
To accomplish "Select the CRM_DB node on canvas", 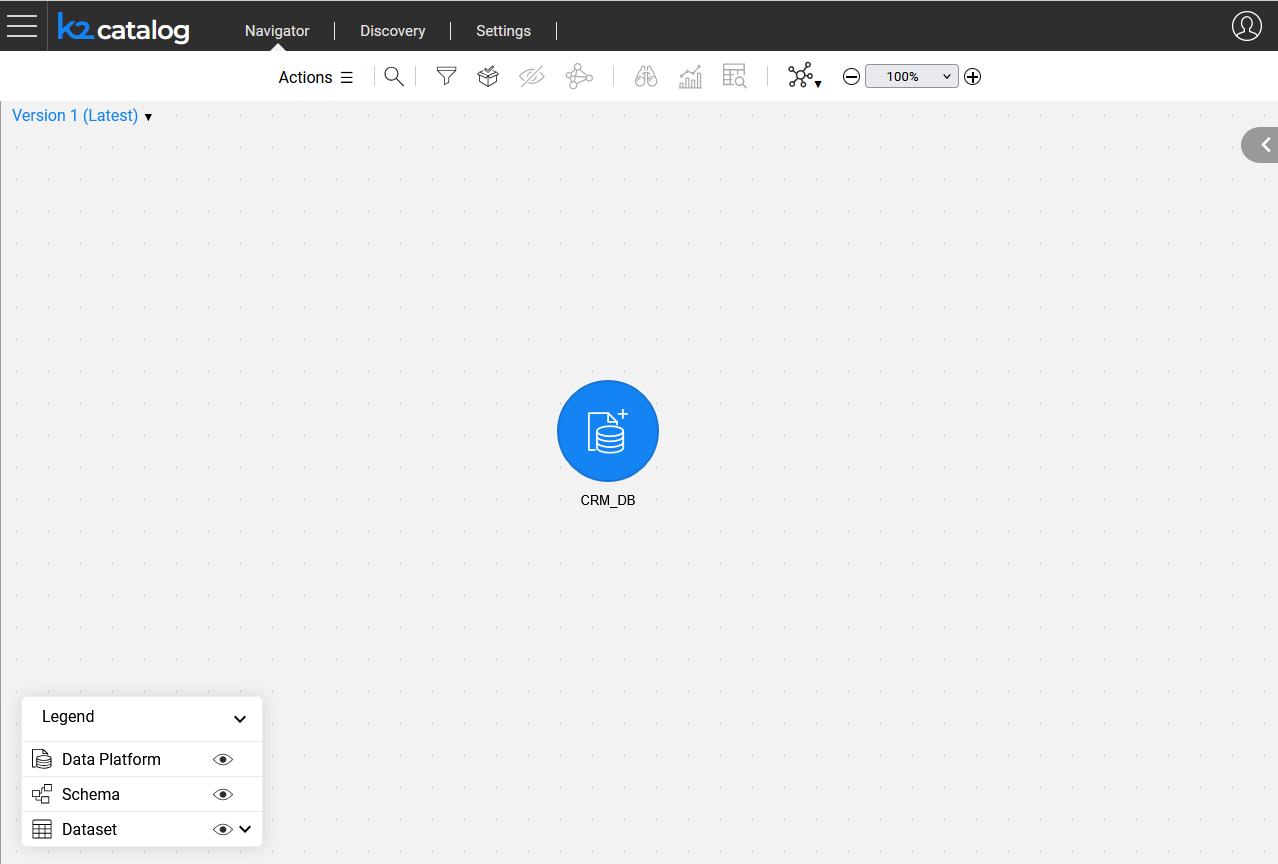I will 608,431.
